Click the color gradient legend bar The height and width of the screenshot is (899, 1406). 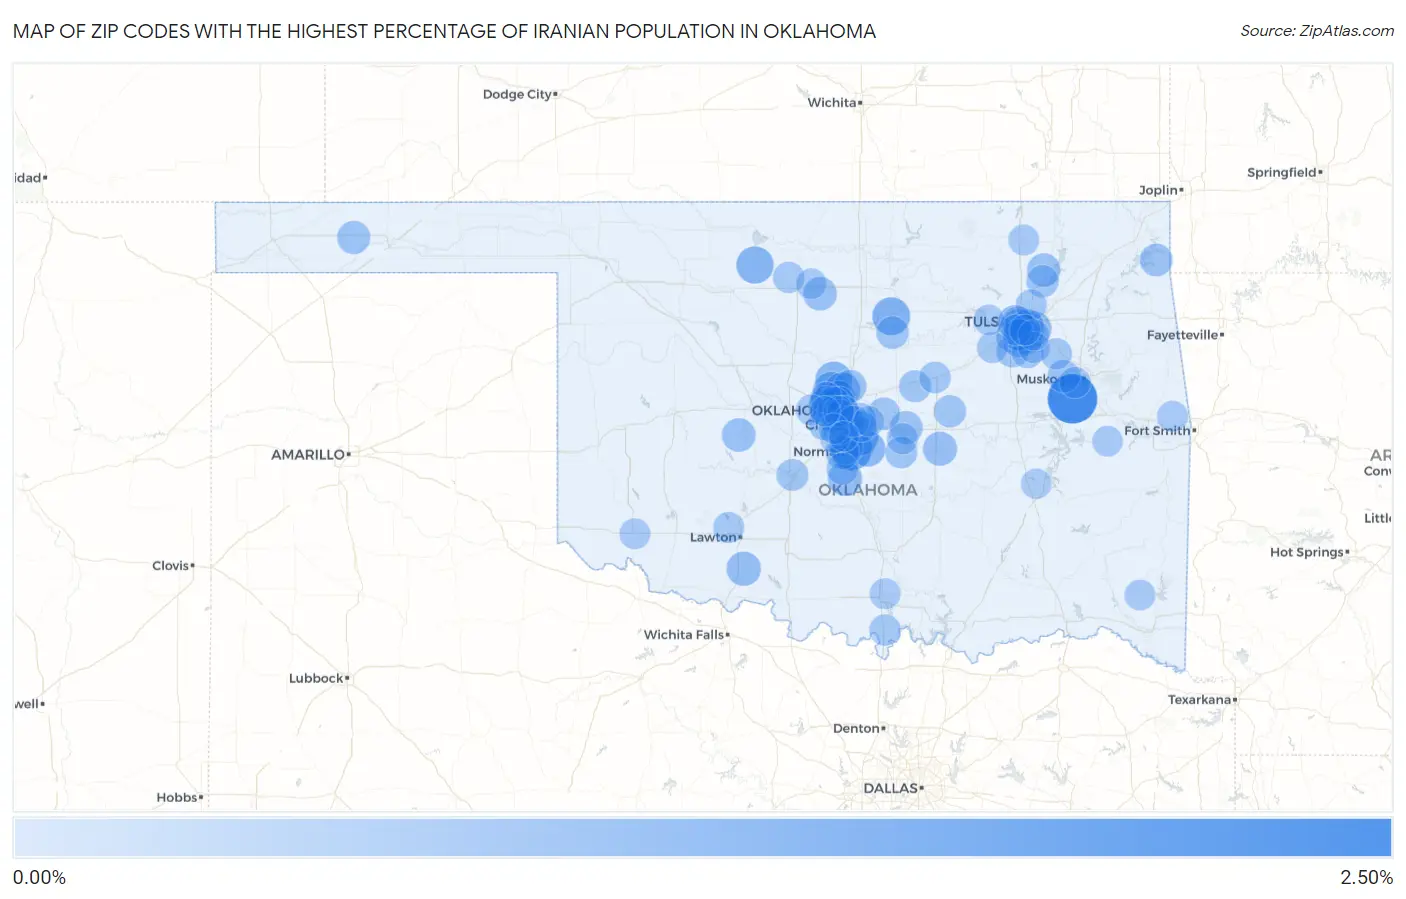click(x=702, y=837)
